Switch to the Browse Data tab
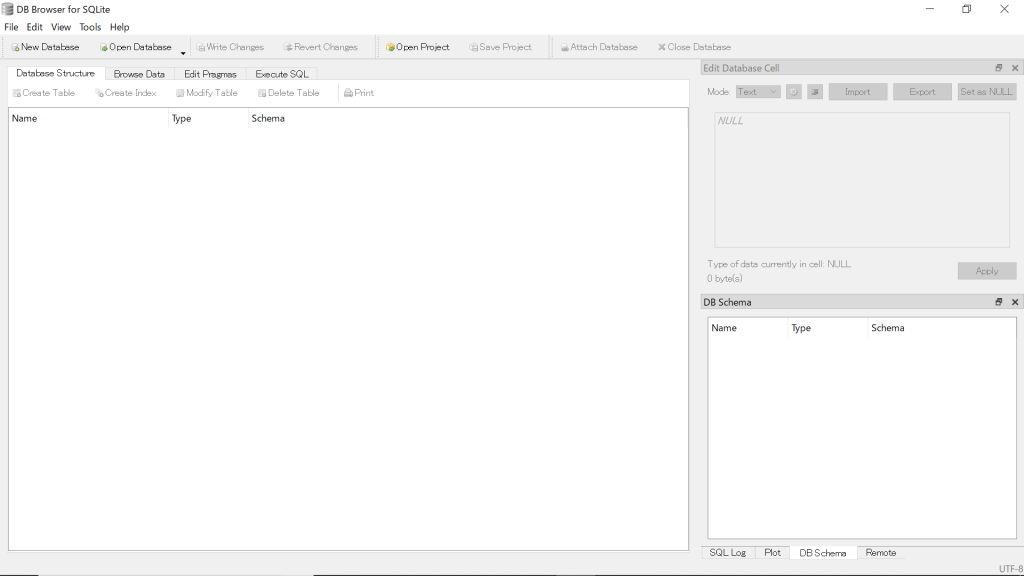Image resolution: width=1024 pixels, height=576 pixels. coord(139,74)
